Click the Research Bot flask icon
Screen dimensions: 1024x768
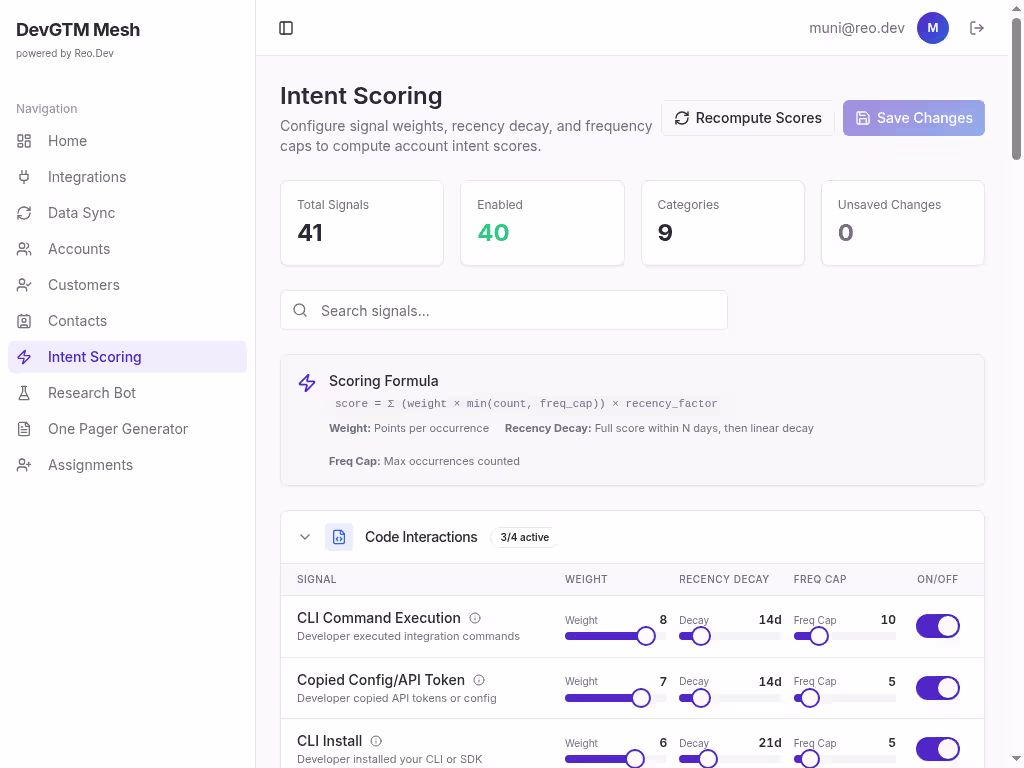pyautogui.click(x=24, y=393)
